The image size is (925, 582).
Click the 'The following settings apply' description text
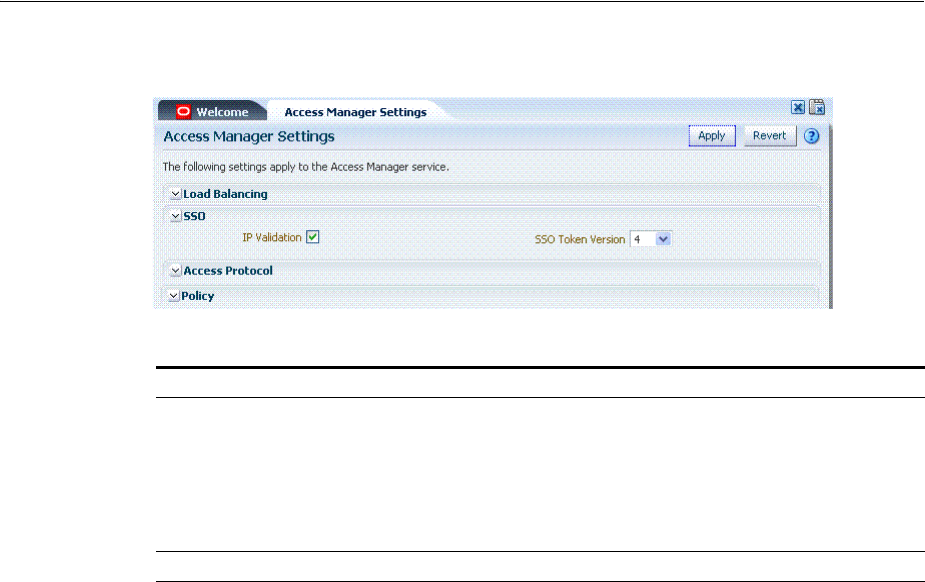(306, 167)
